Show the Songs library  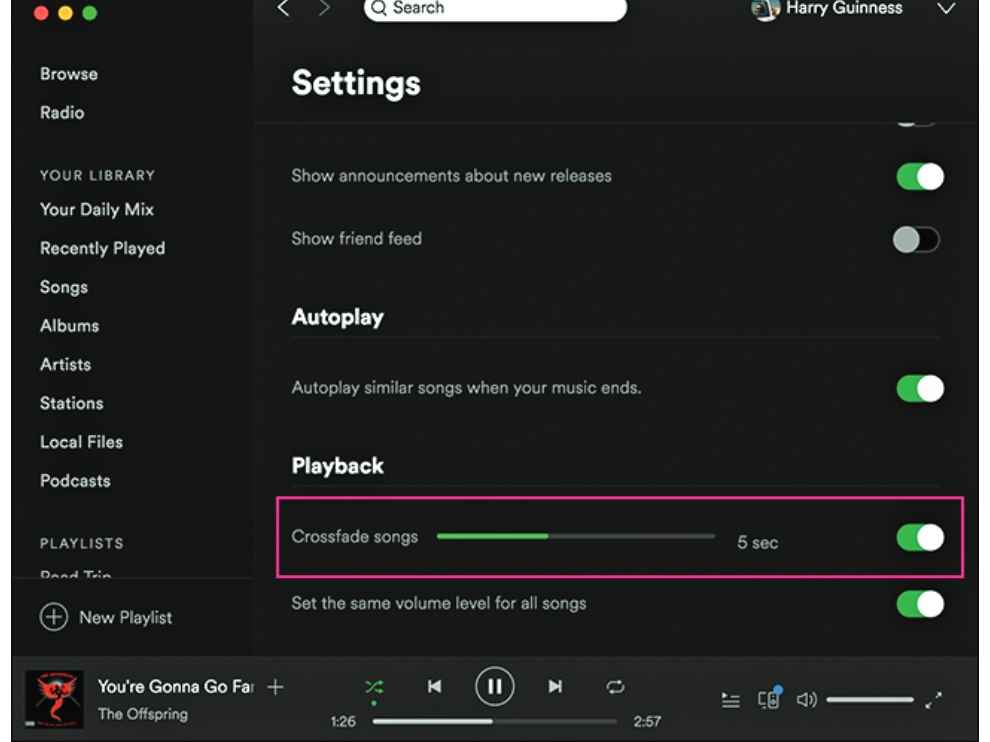click(x=64, y=287)
